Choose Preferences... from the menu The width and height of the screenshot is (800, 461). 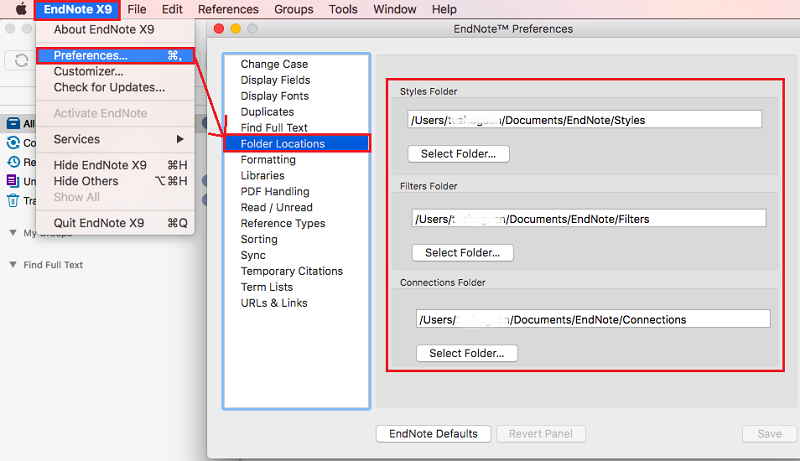pos(115,56)
